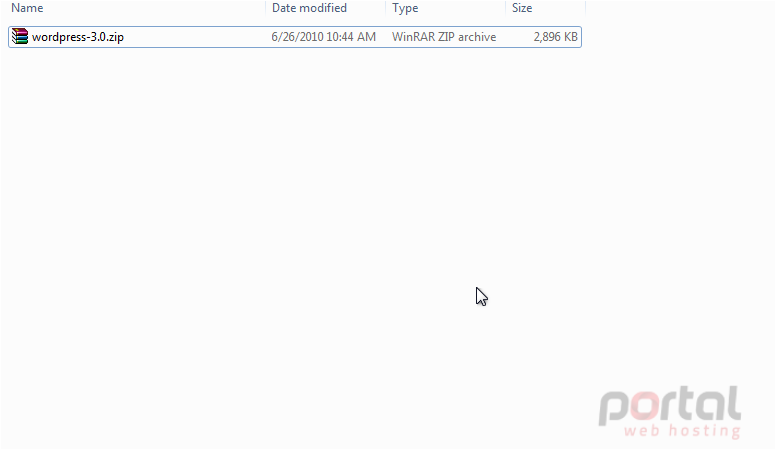Image resolution: width=776 pixels, height=450 pixels.
Task: Click the WinRAR icon of wordpress-3.0.zip
Action: 20,37
